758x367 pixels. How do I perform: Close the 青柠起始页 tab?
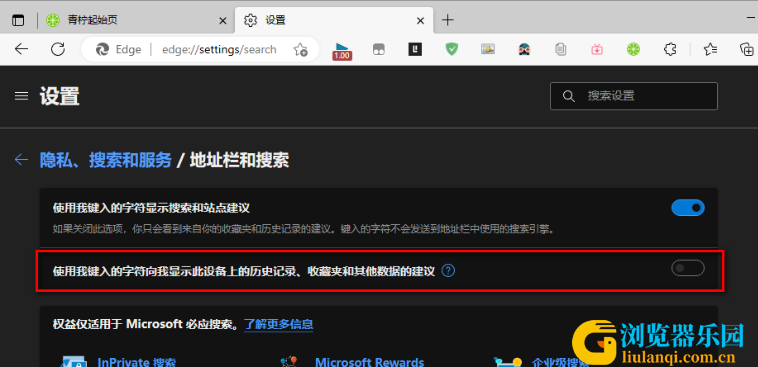(222, 20)
